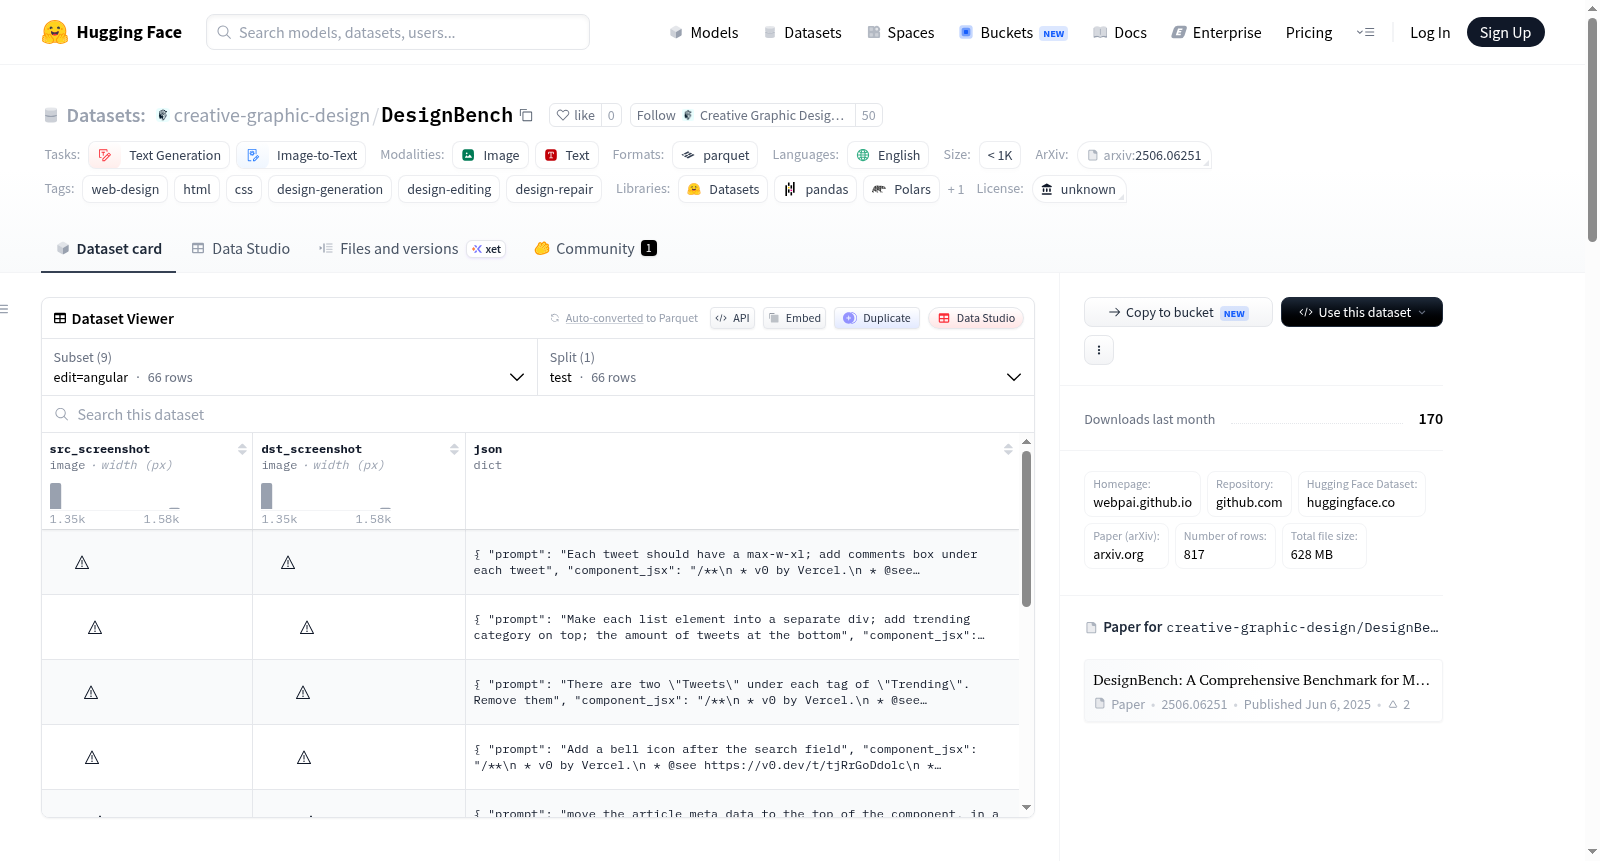Screen dimensions: 1600x861
Task: Like the DesignBench dataset
Action: coord(576,115)
